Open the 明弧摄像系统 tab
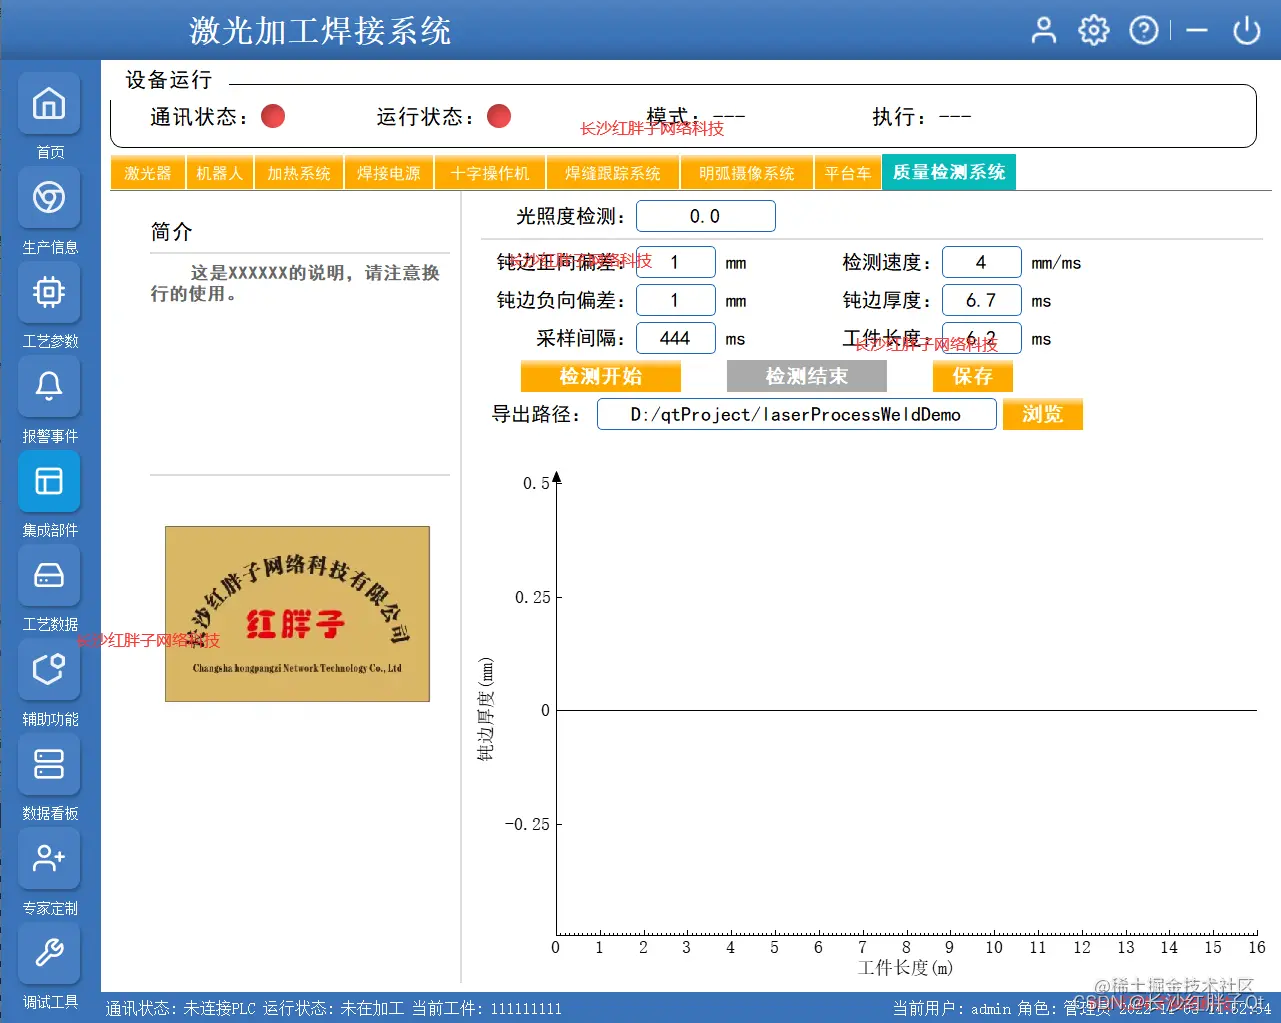This screenshot has width=1281, height=1023. (746, 172)
